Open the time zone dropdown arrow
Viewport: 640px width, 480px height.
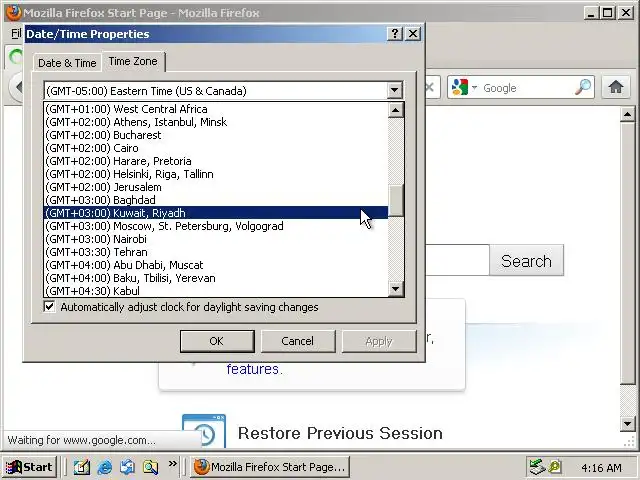click(x=395, y=90)
